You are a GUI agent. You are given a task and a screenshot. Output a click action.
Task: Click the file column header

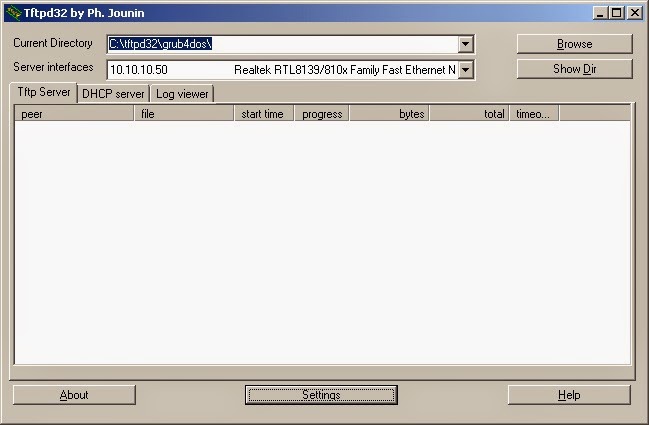(x=184, y=114)
